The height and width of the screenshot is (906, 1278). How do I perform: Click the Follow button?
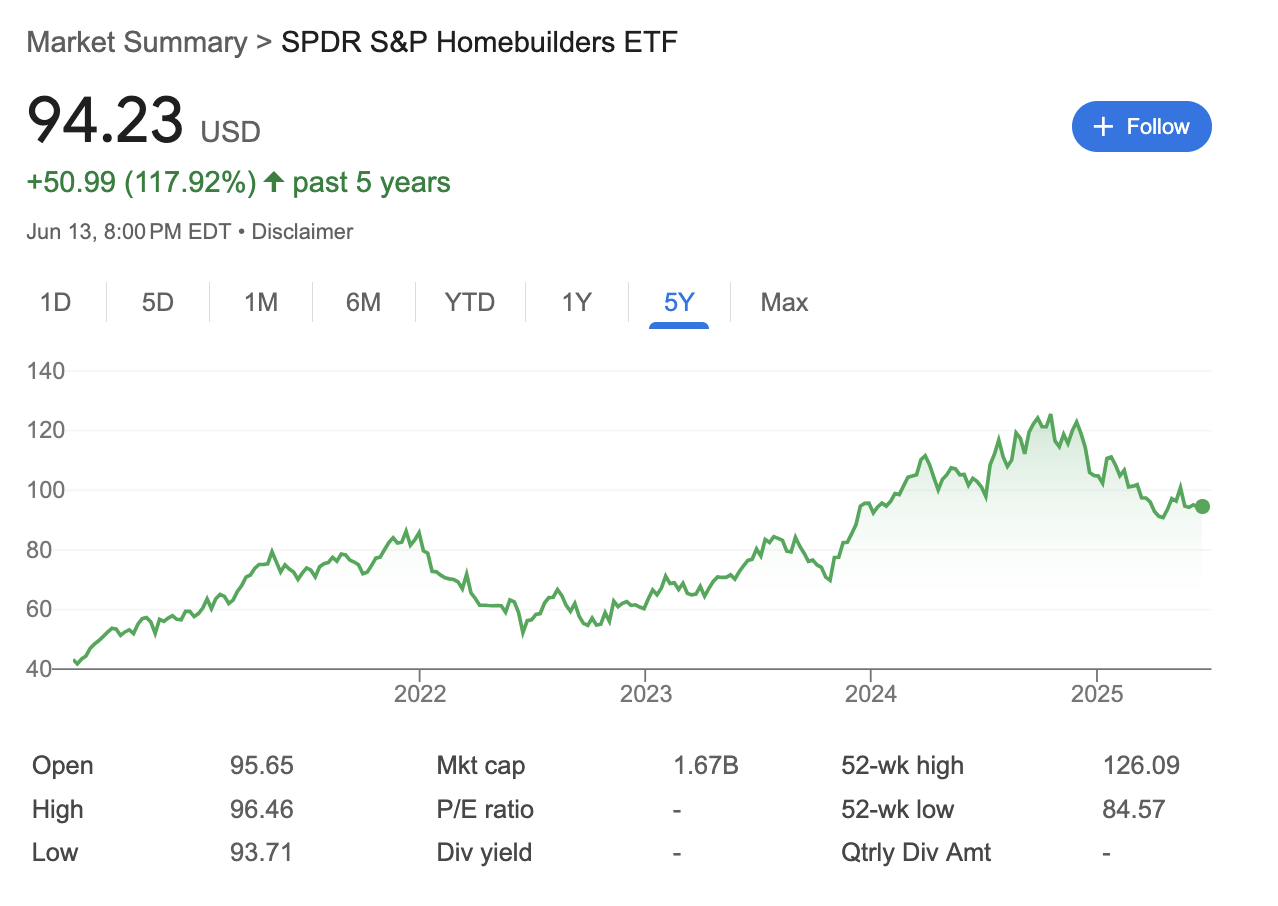tap(1141, 127)
